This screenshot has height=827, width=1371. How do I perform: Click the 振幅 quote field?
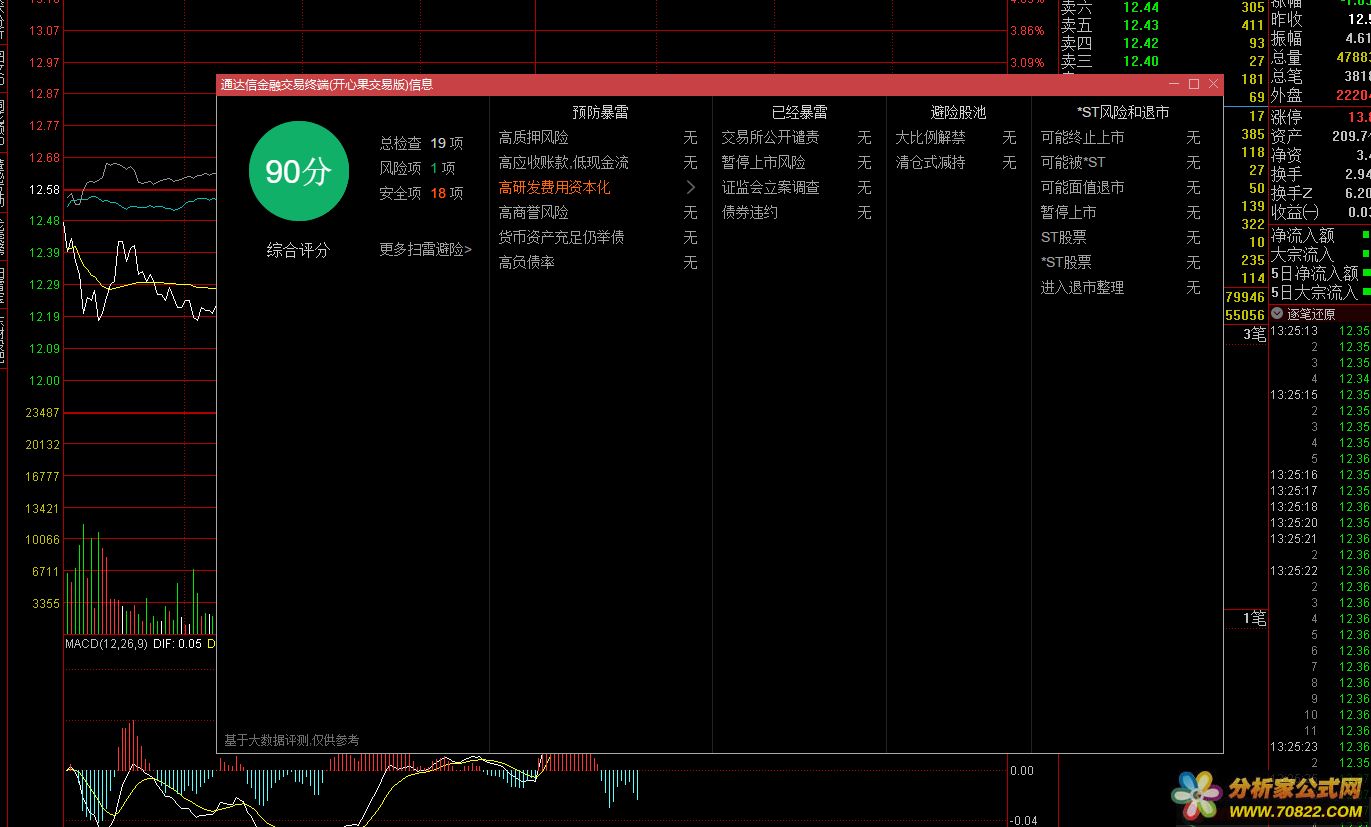tap(1320, 38)
